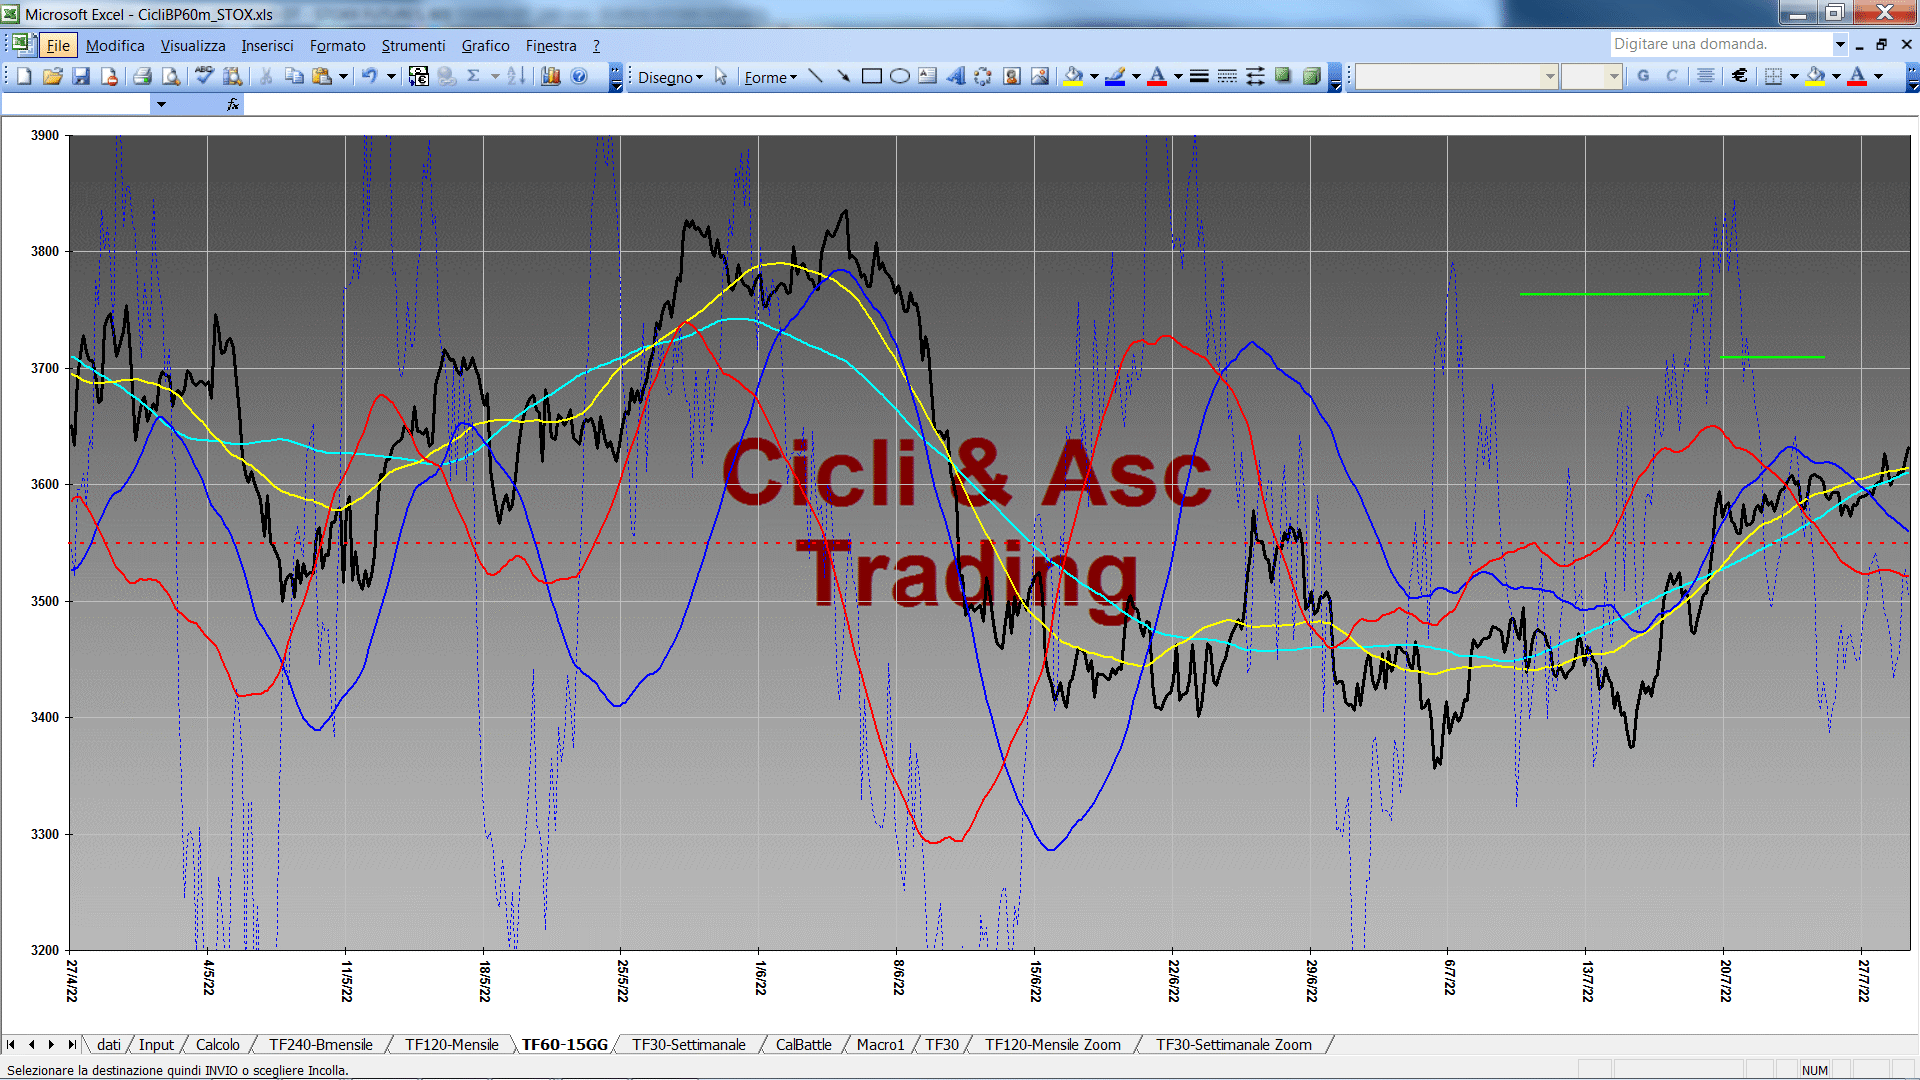Open print preview
The image size is (1920, 1080).
[x=171, y=76]
